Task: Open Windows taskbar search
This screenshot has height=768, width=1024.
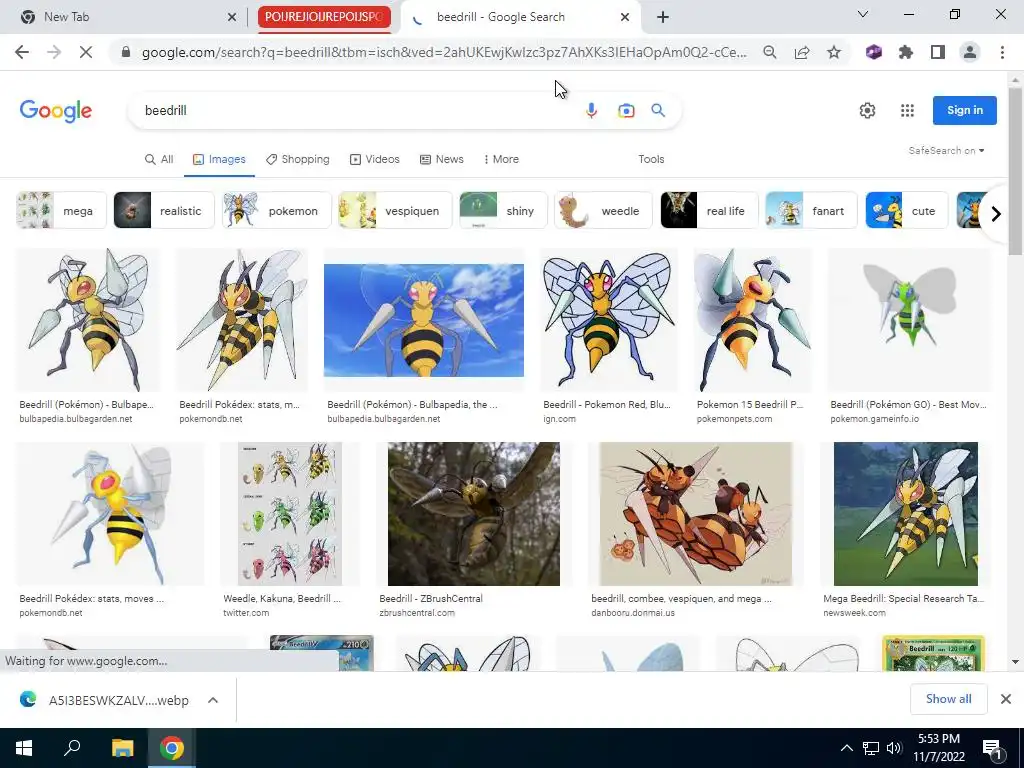Action: coord(72,748)
